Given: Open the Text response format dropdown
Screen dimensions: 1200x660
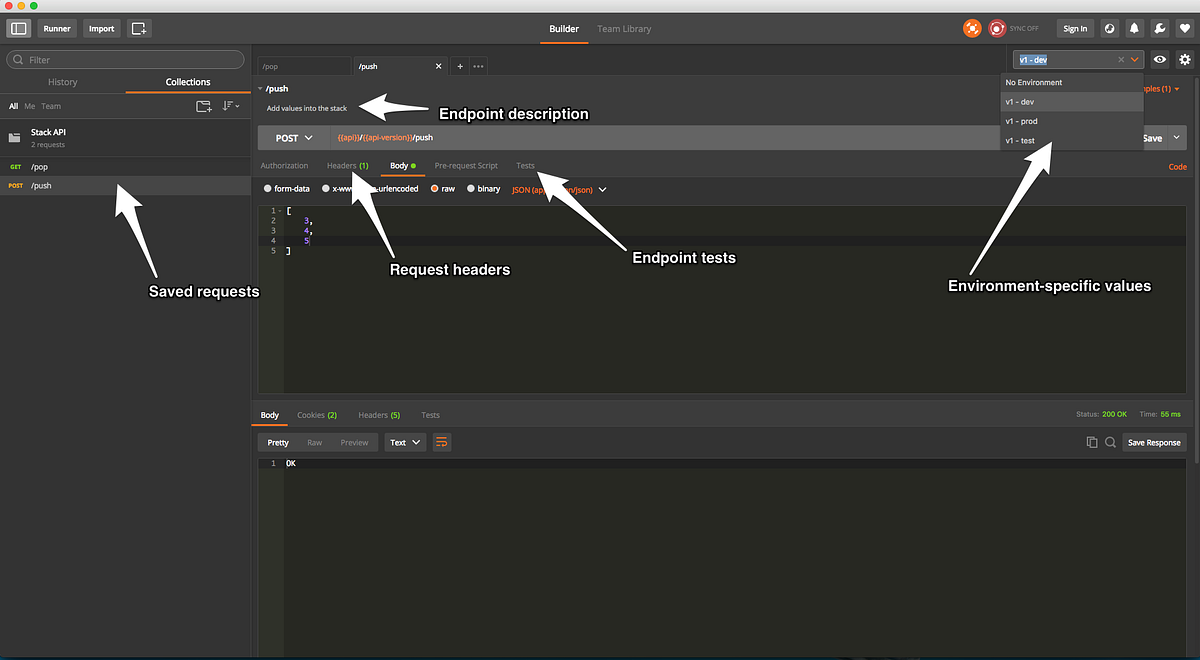Looking at the screenshot, I should pyautogui.click(x=404, y=441).
